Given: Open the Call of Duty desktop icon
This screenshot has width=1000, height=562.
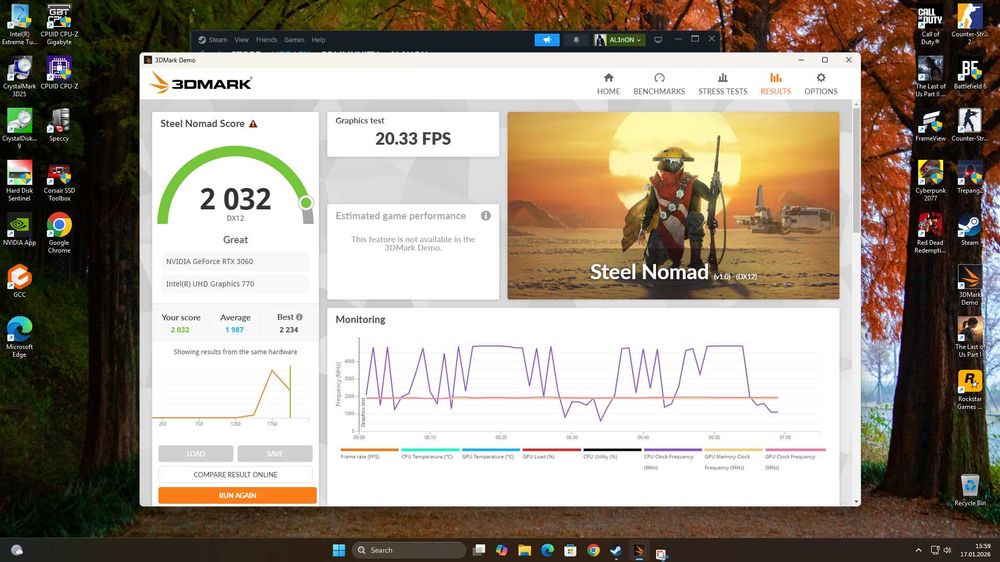Looking at the screenshot, I should [930, 26].
